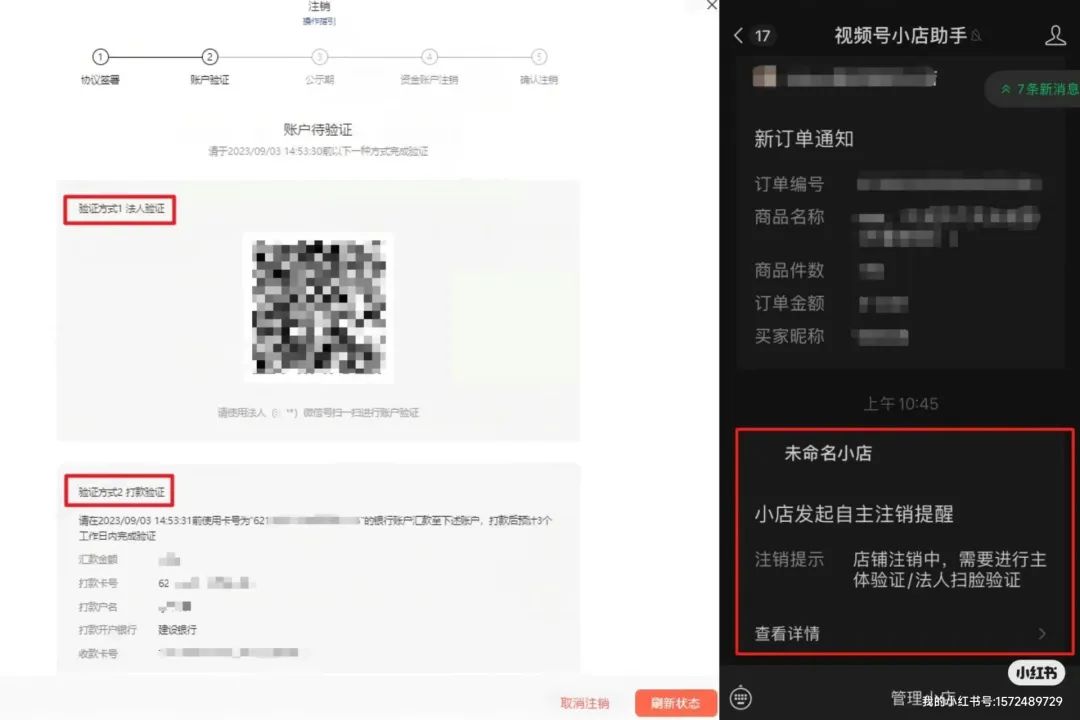This screenshot has height=720, width=1080.
Task: Expand 查看详情 using its right chevron
Action: 1042,633
